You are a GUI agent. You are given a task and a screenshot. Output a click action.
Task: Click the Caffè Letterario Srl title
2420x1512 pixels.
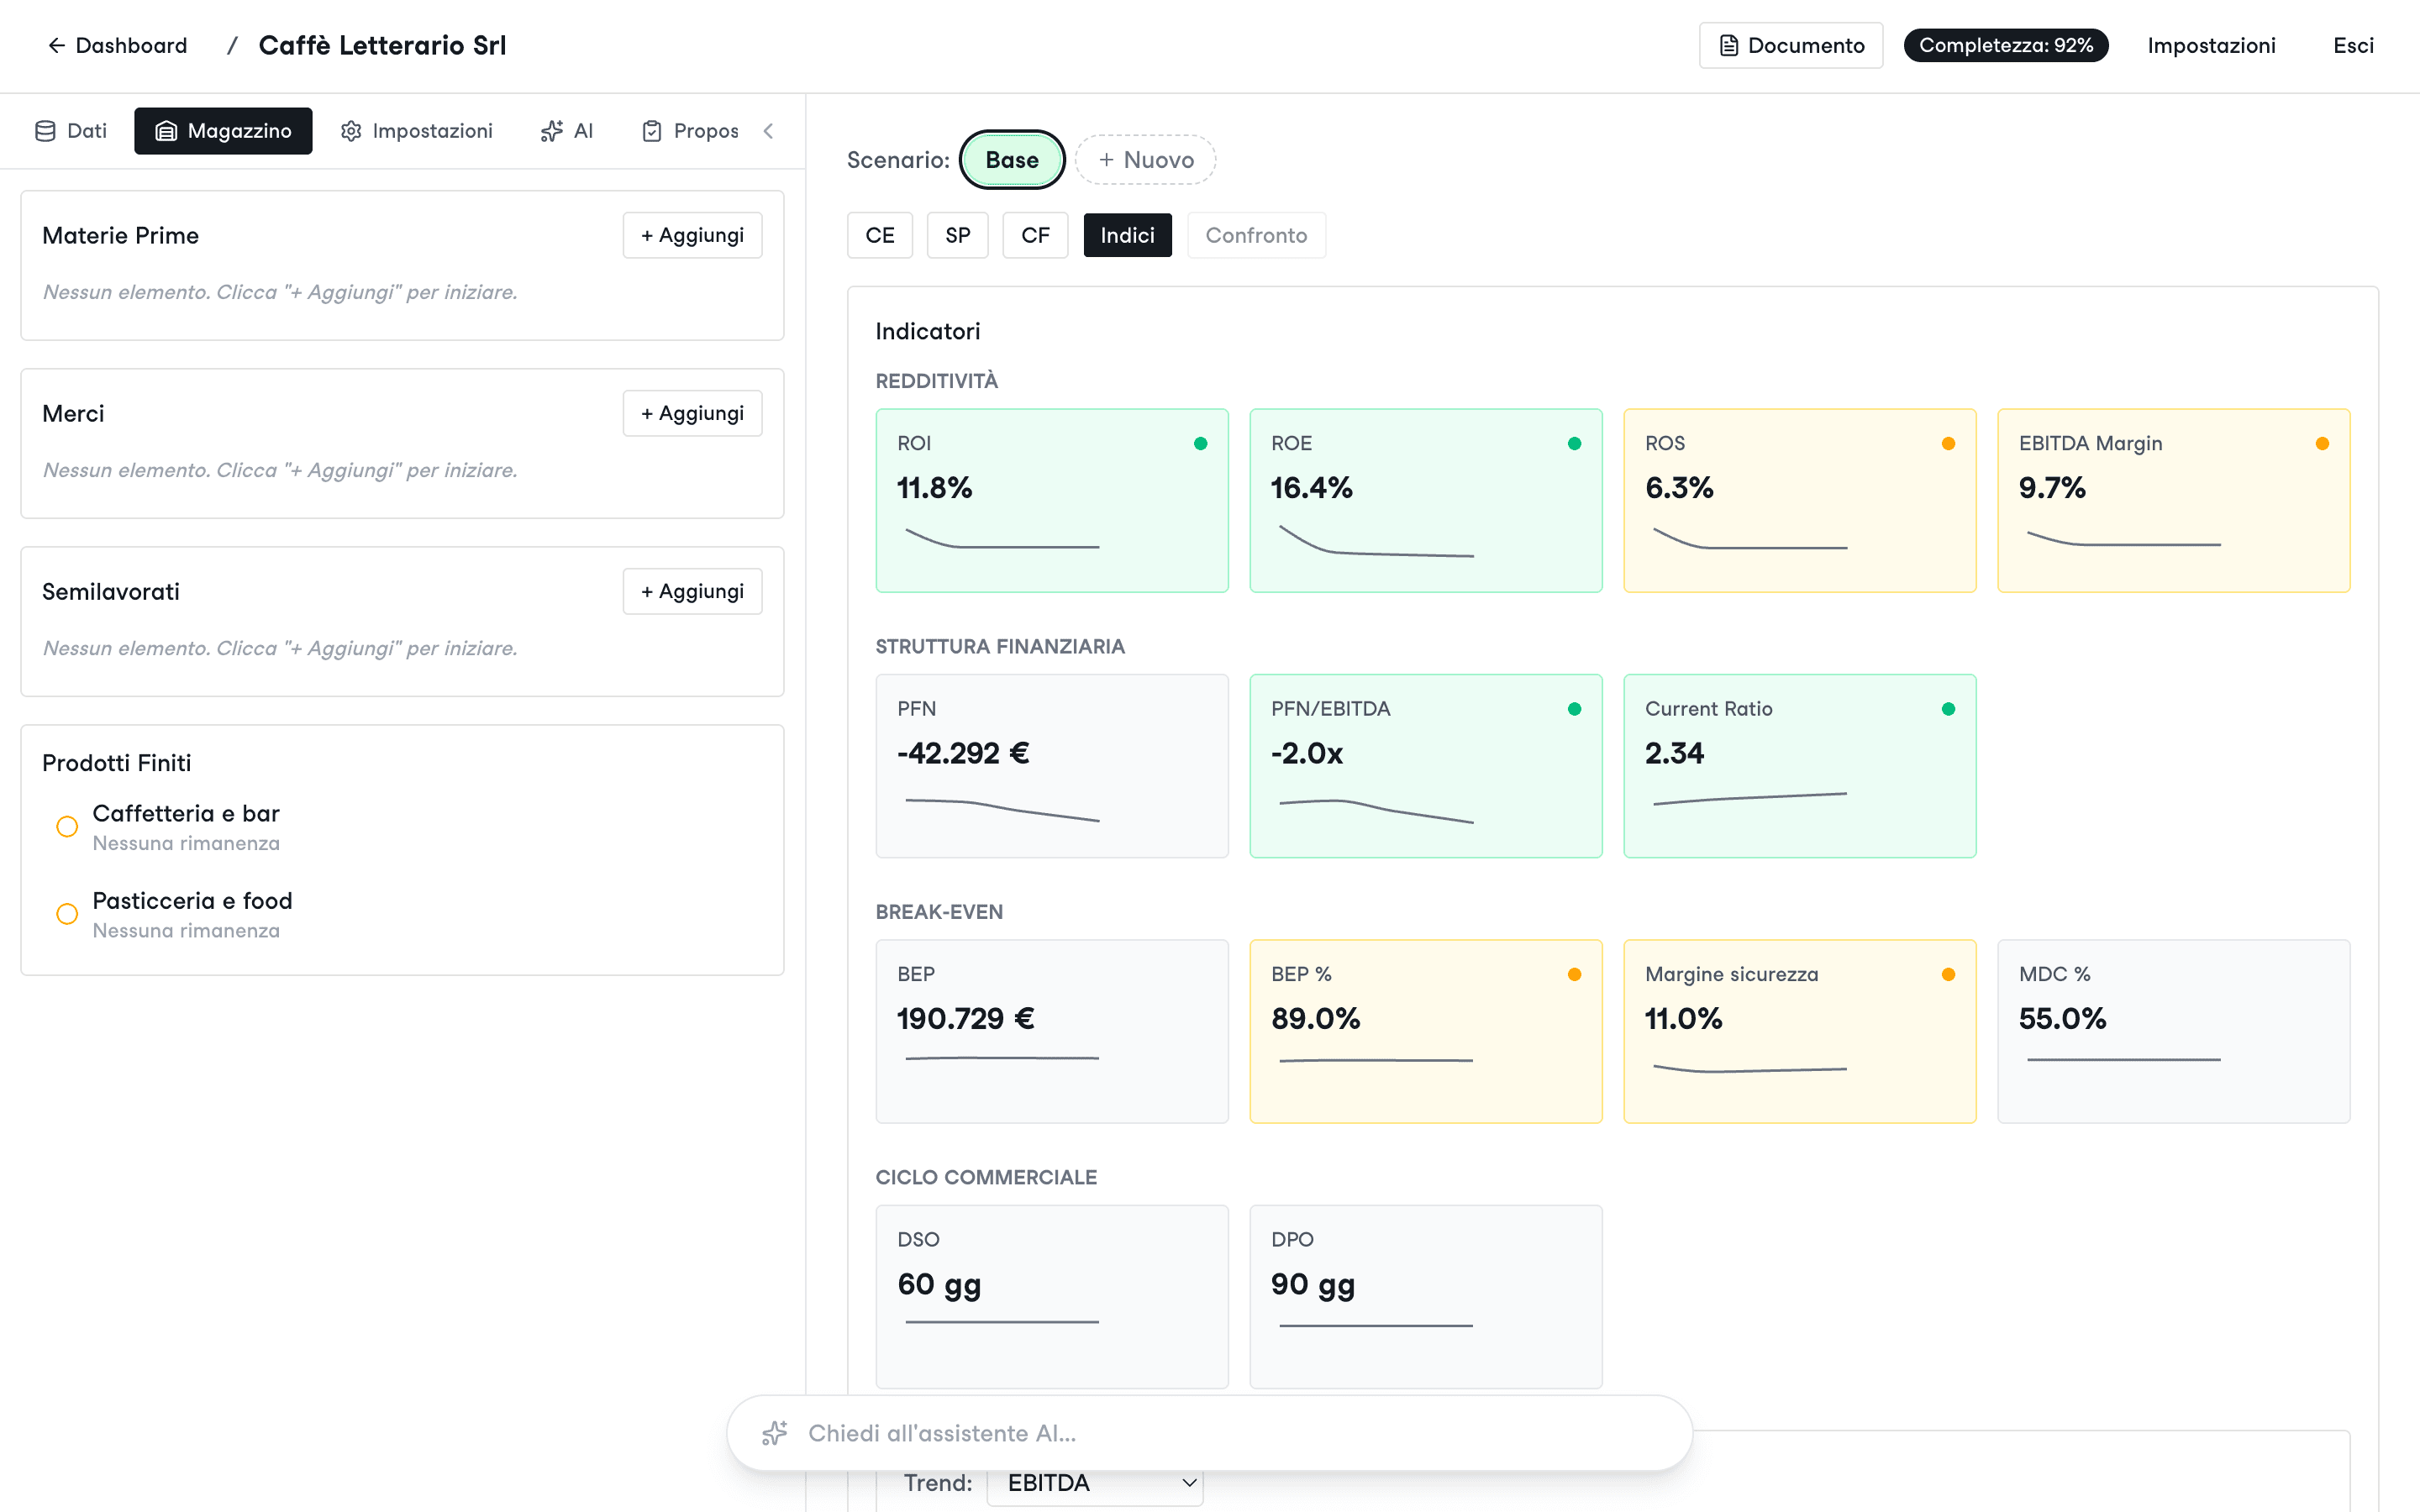tap(382, 45)
